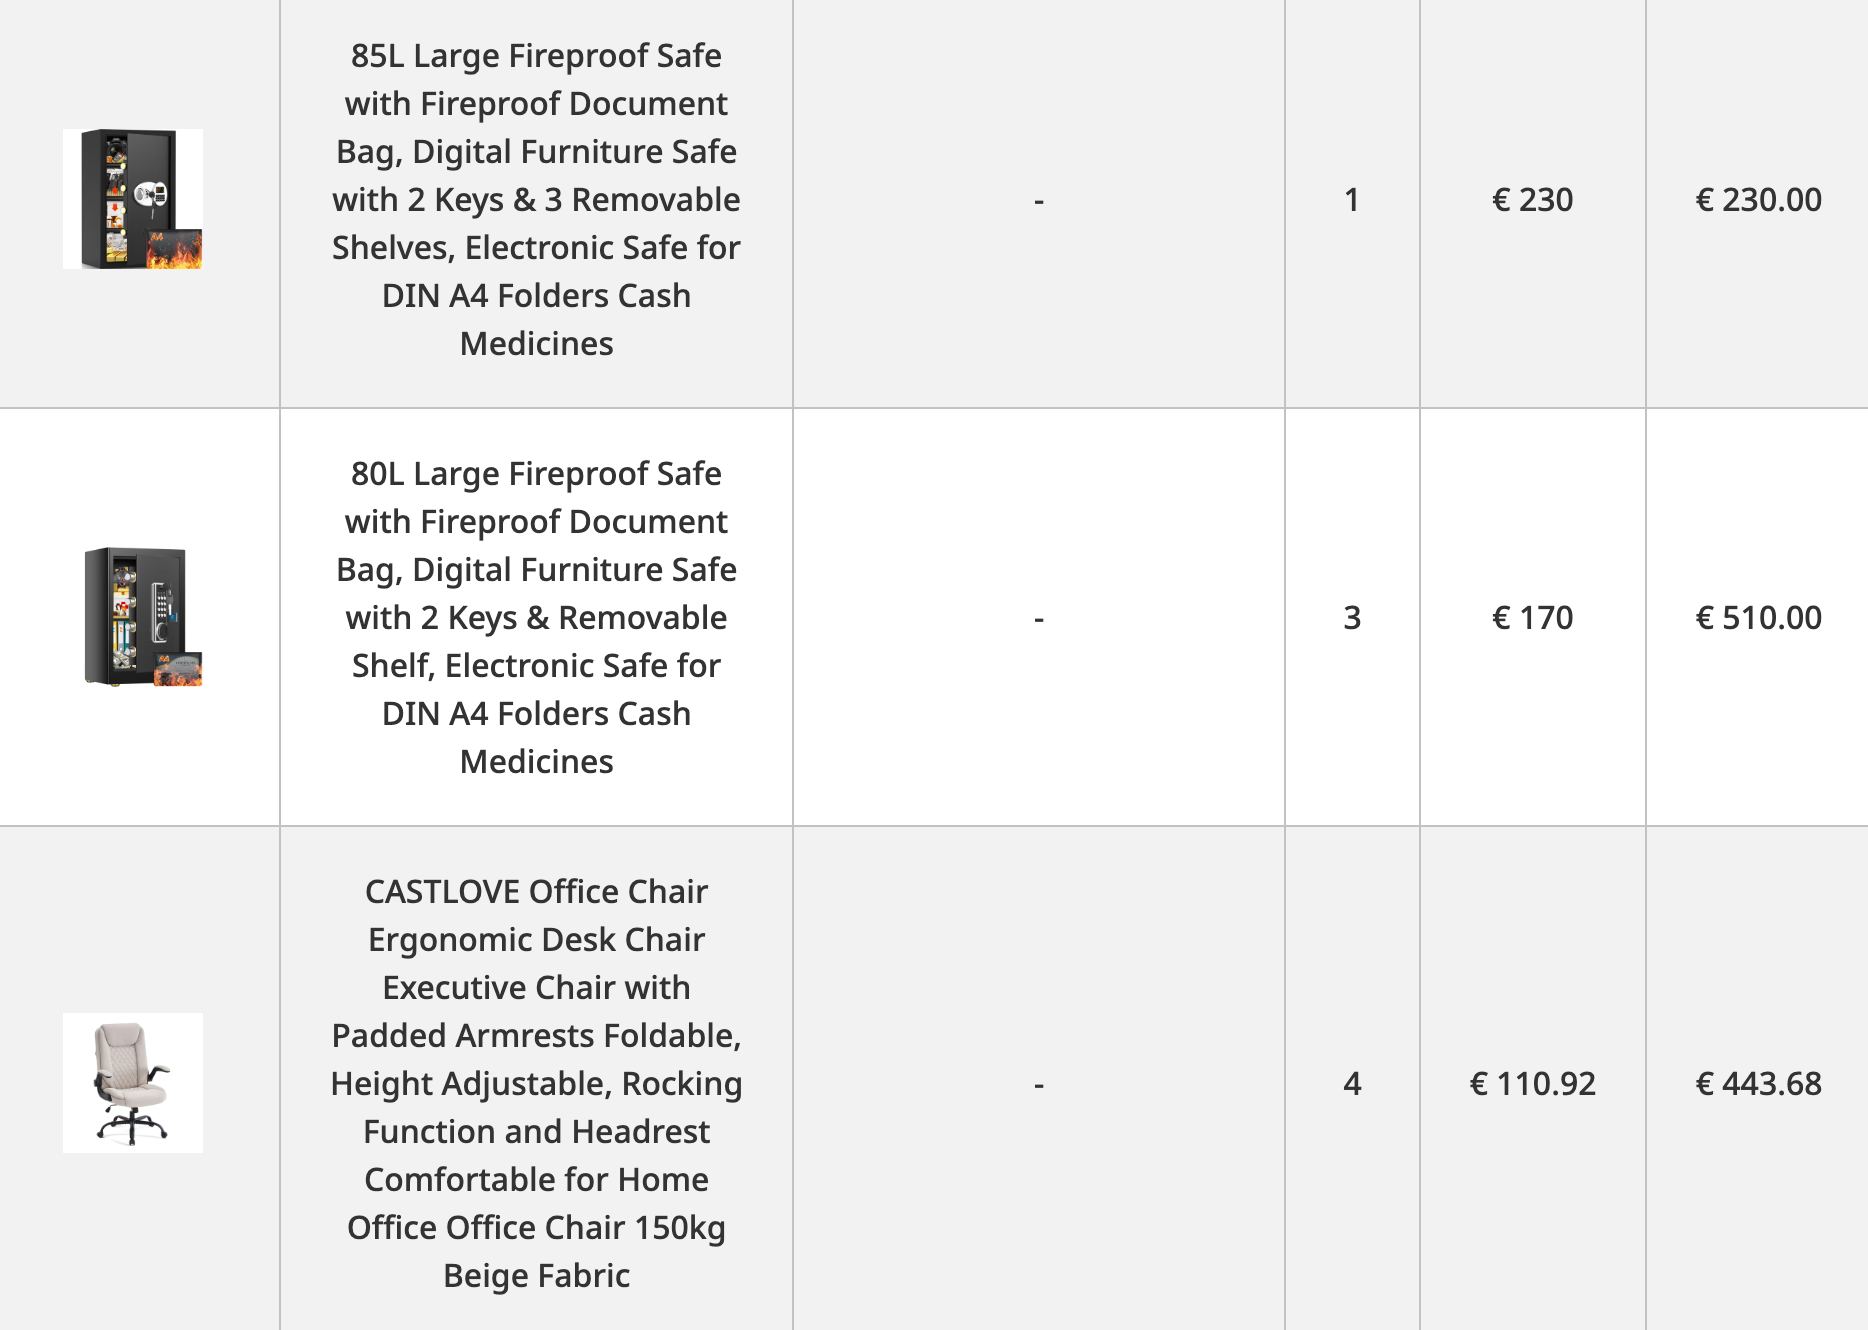Image resolution: width=1868 pixels, height=1330 pixels.
Task: Click the word "Medicines" in the 85L safe description
Action: 536,344
